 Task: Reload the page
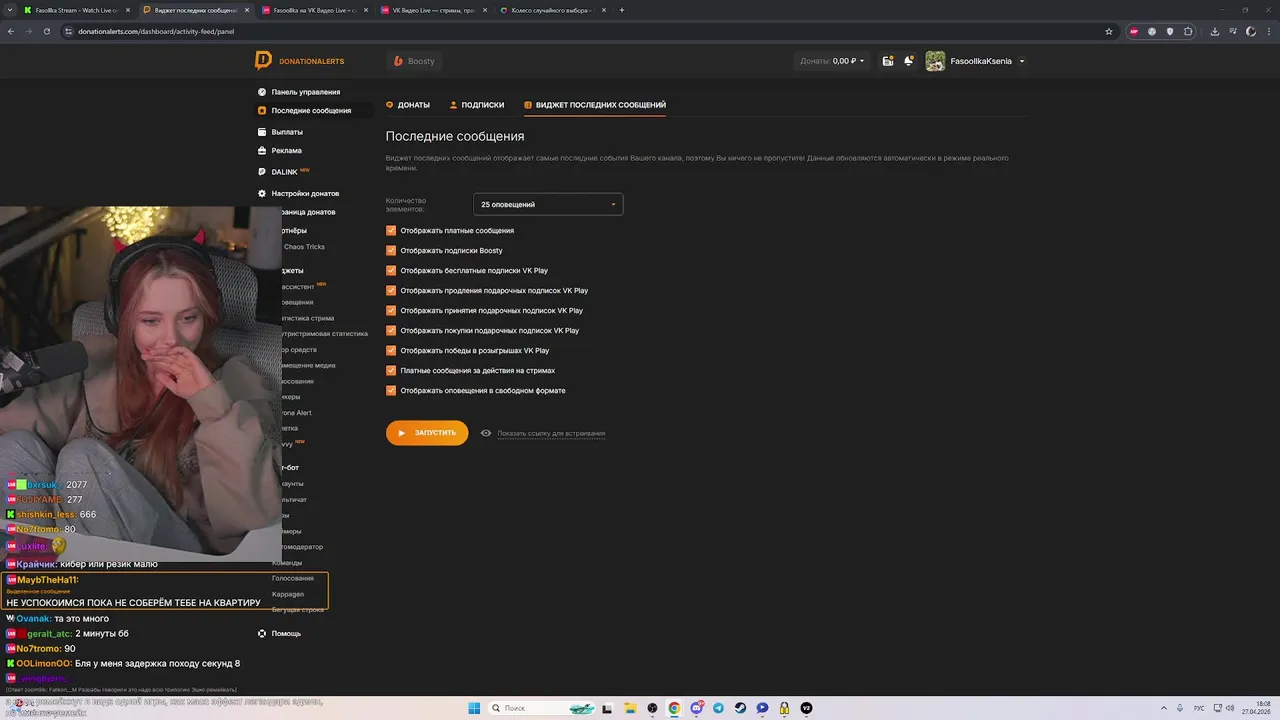(x=47, y=31)
